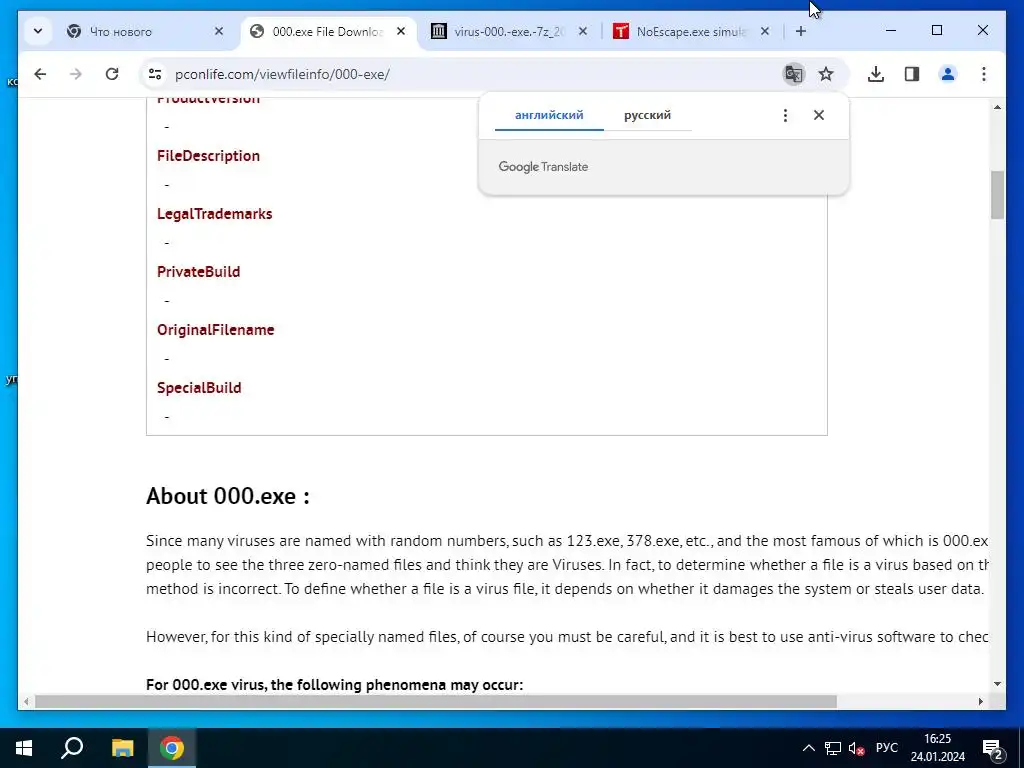Open the tab search dropdown
The width and height of the screenshot is (1024, 768).
point(38,31)
